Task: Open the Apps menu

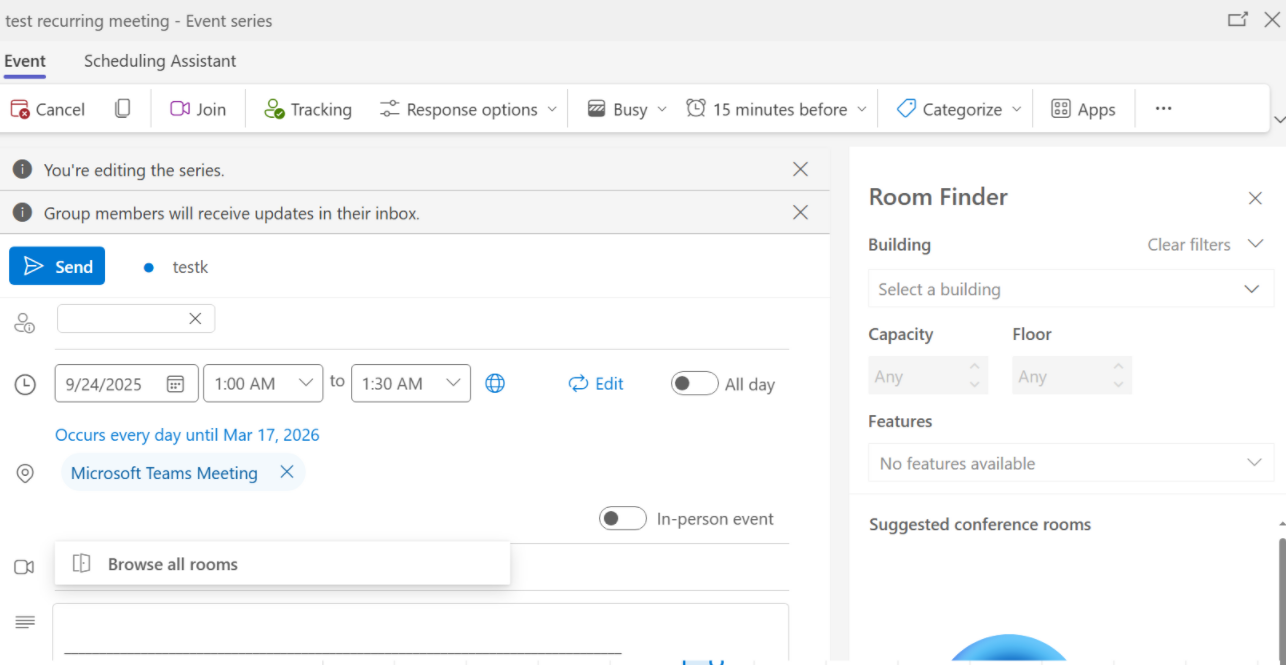Action: 1084,109
